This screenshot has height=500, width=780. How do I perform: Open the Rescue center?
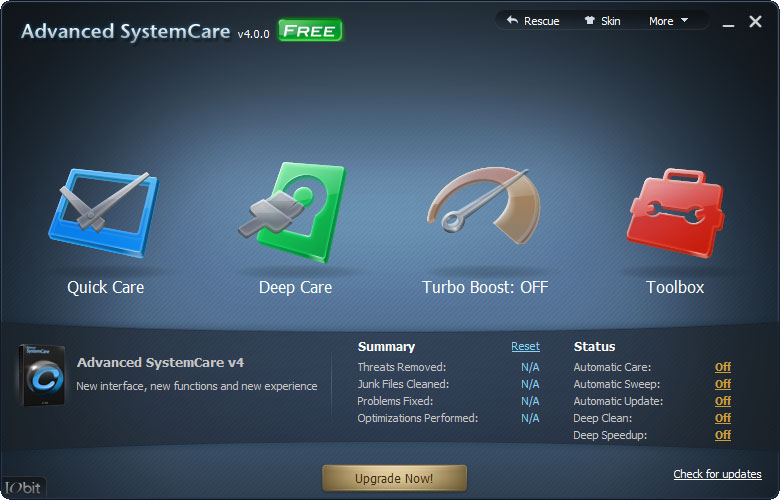533,21
